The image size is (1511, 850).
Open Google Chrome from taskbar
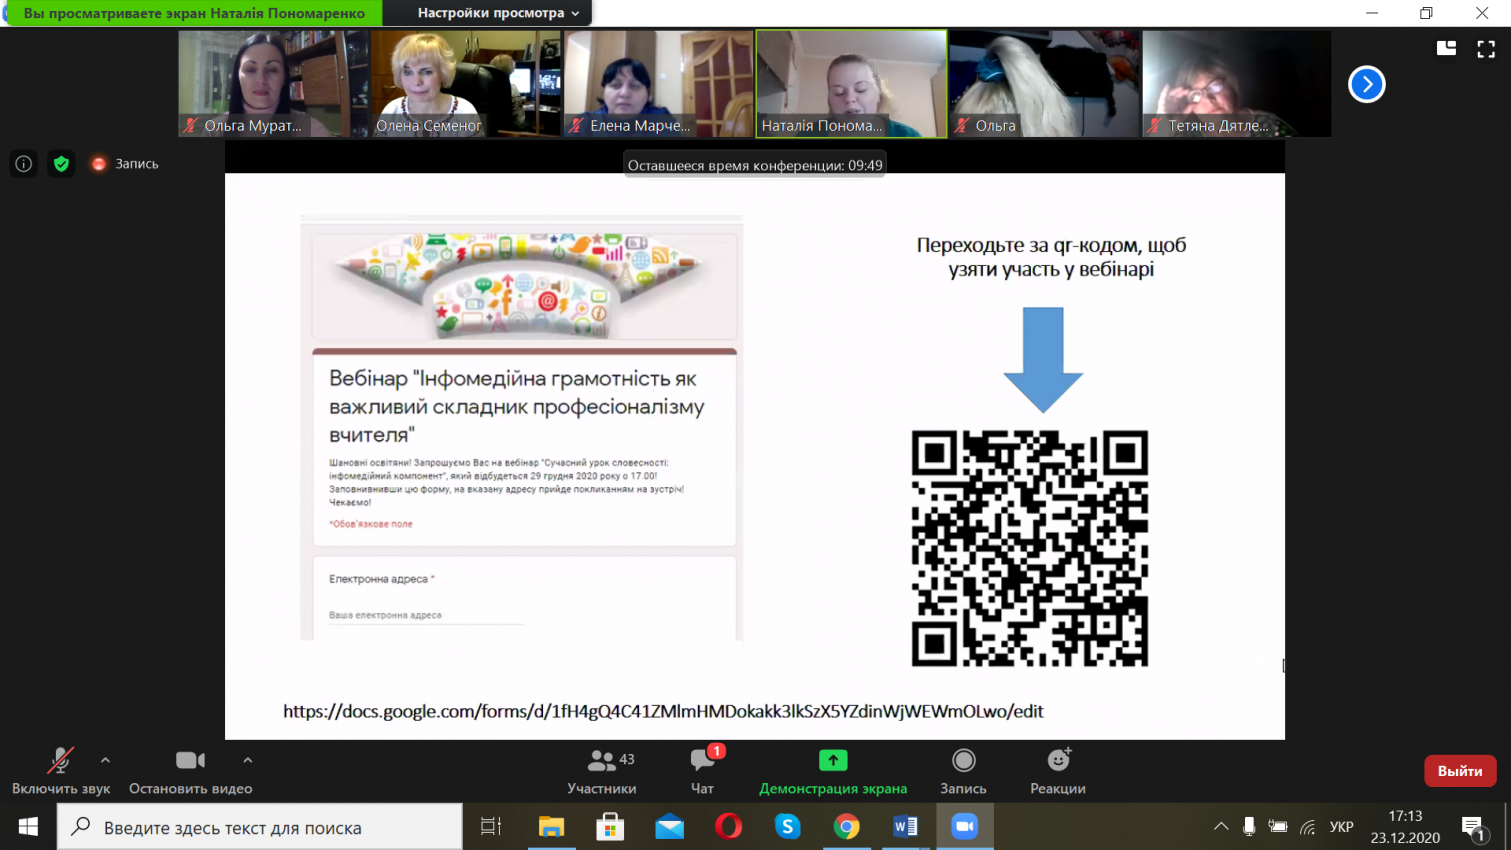(846, 827)
